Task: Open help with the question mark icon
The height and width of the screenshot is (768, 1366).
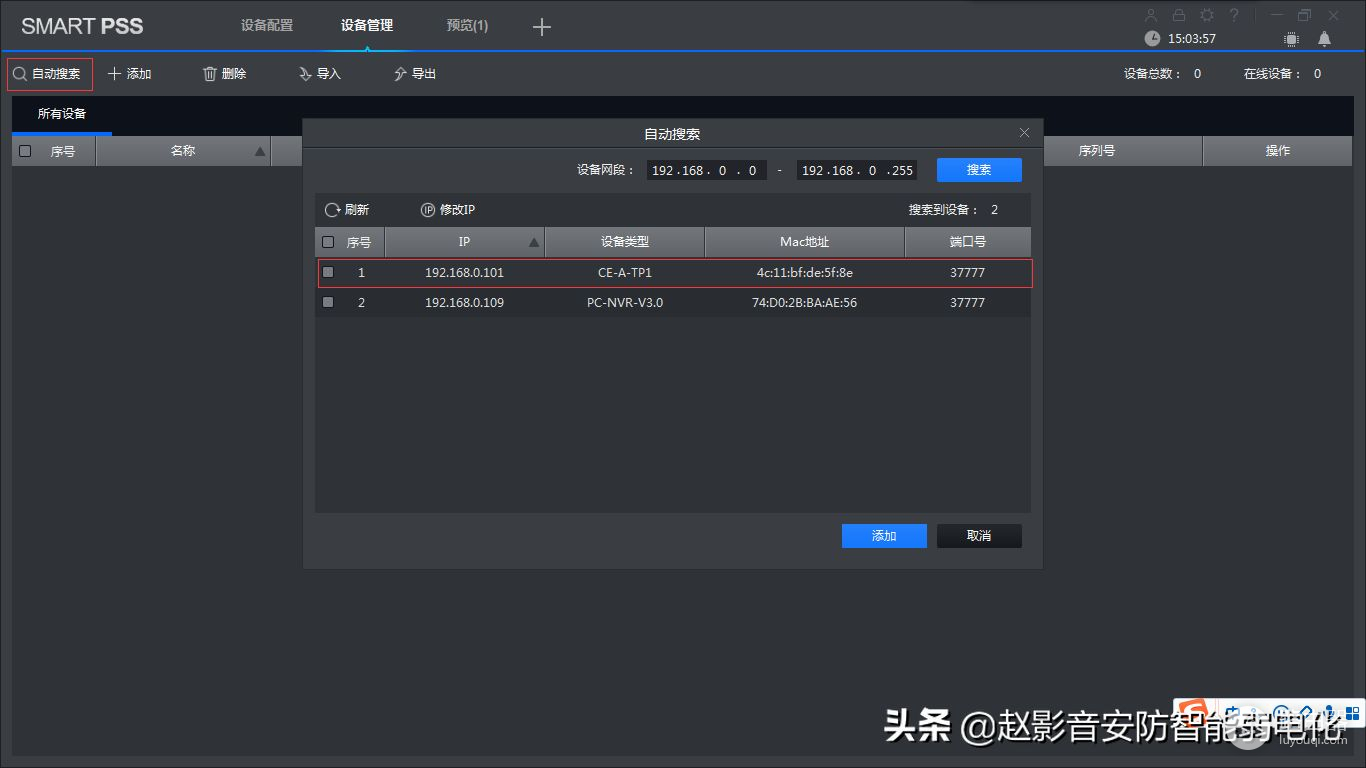Action: tap(1235, 15)
